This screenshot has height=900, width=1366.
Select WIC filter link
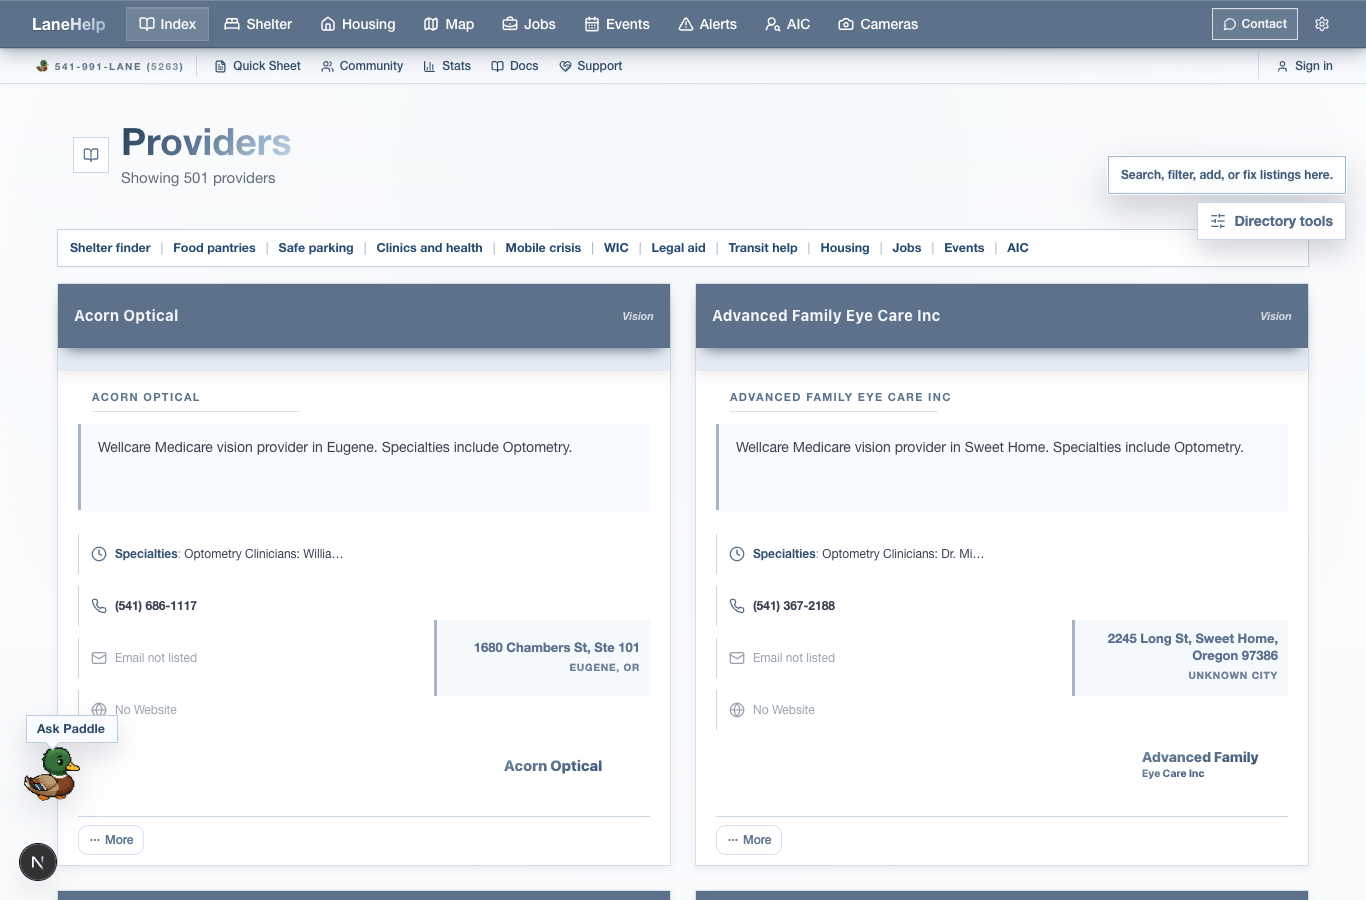click(616, 248)
